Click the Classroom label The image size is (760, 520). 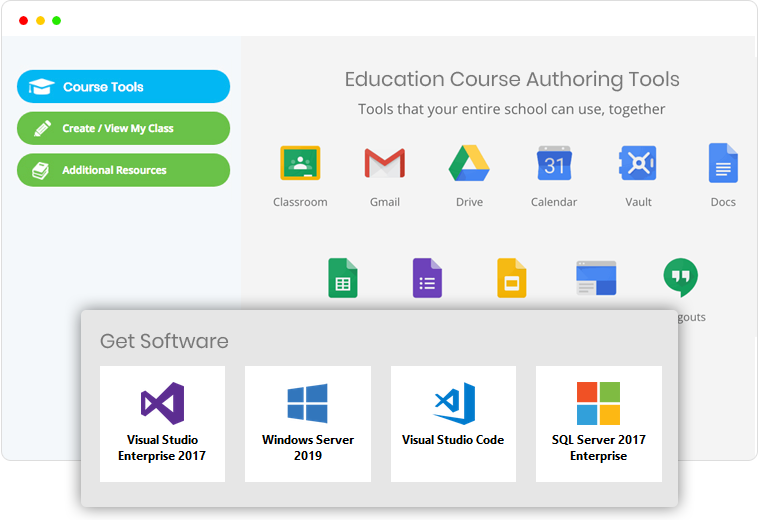pos(300,202)
